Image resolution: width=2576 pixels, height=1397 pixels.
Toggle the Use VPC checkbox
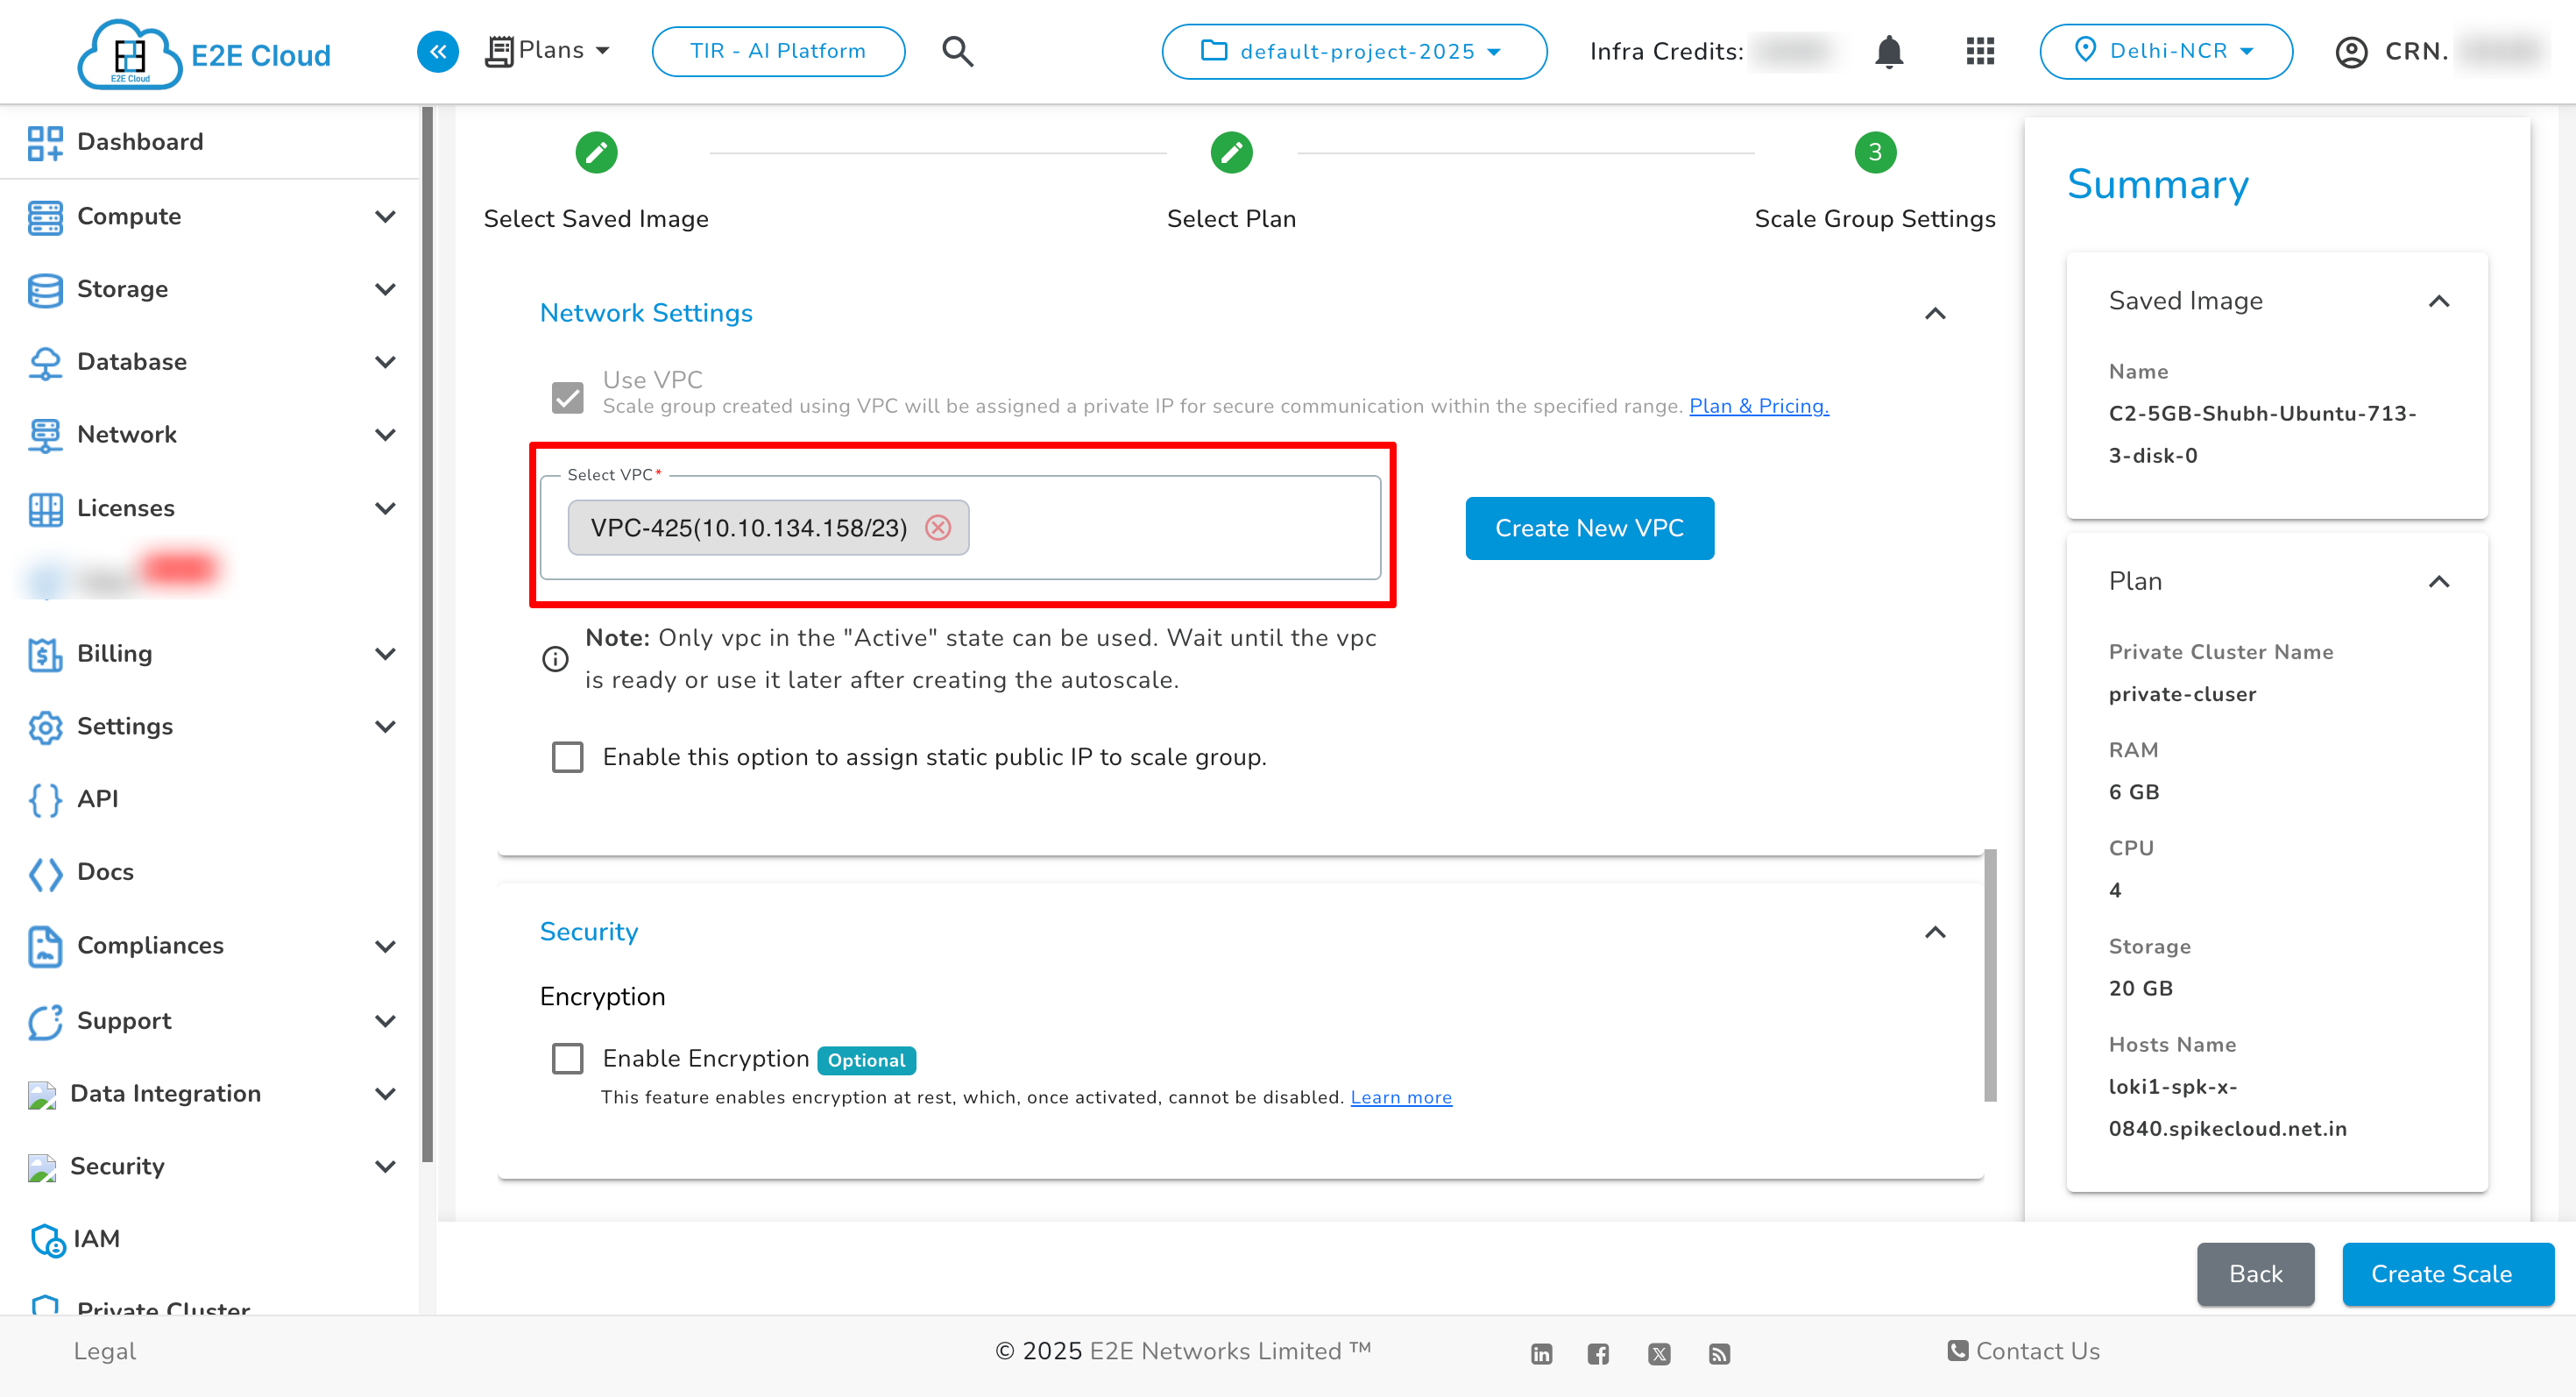[568, 397]
